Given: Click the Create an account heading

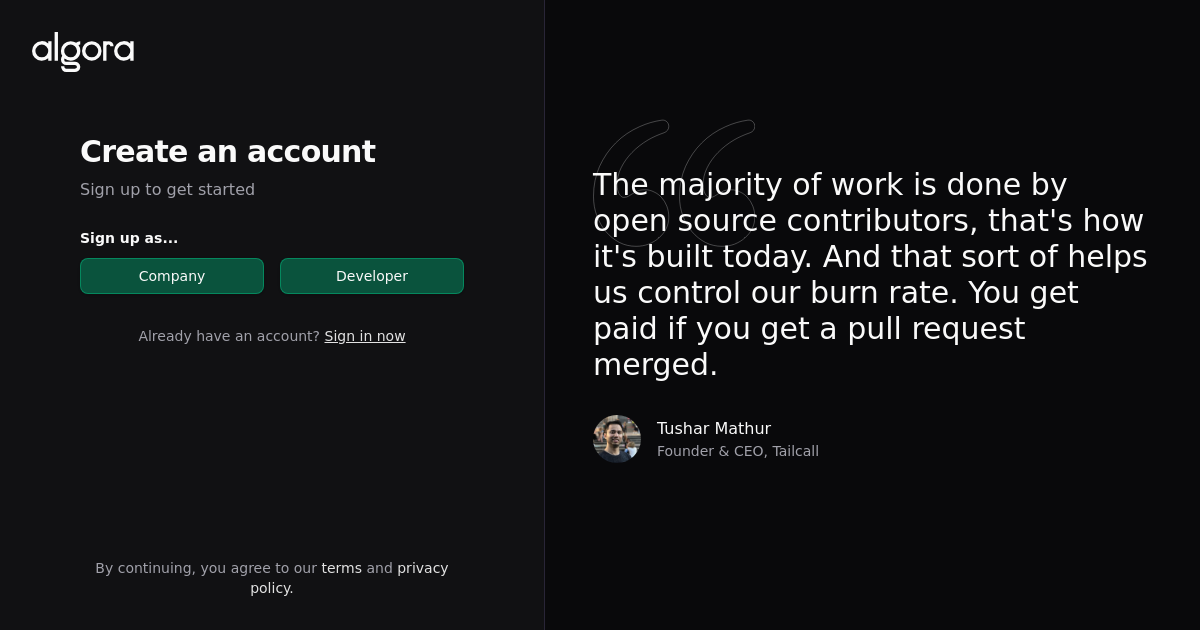Looking at the screenshot, I should (228, 151).
